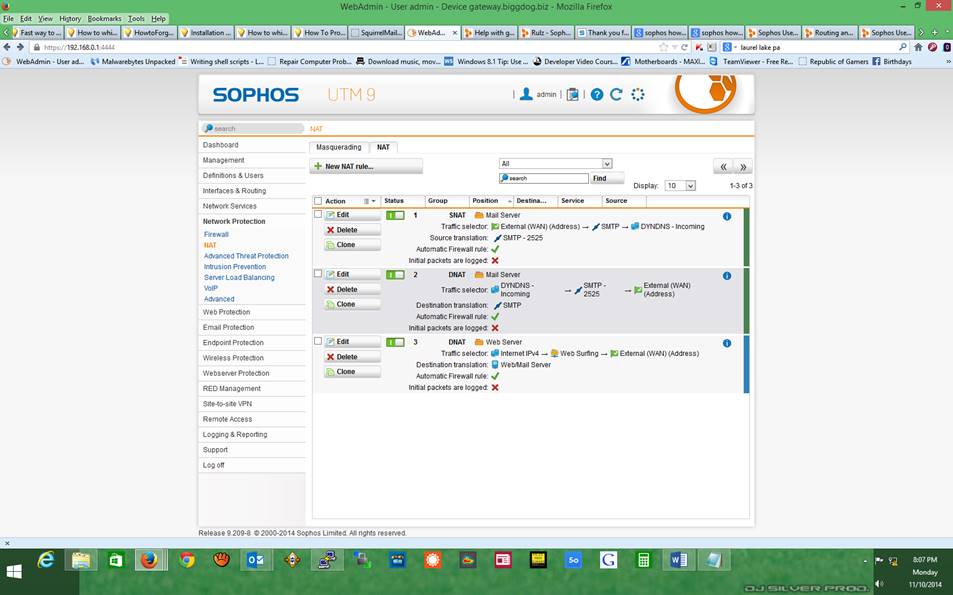Click Delete for rule 2 DNAT Mail Server
953x595 pixels.
353,290
